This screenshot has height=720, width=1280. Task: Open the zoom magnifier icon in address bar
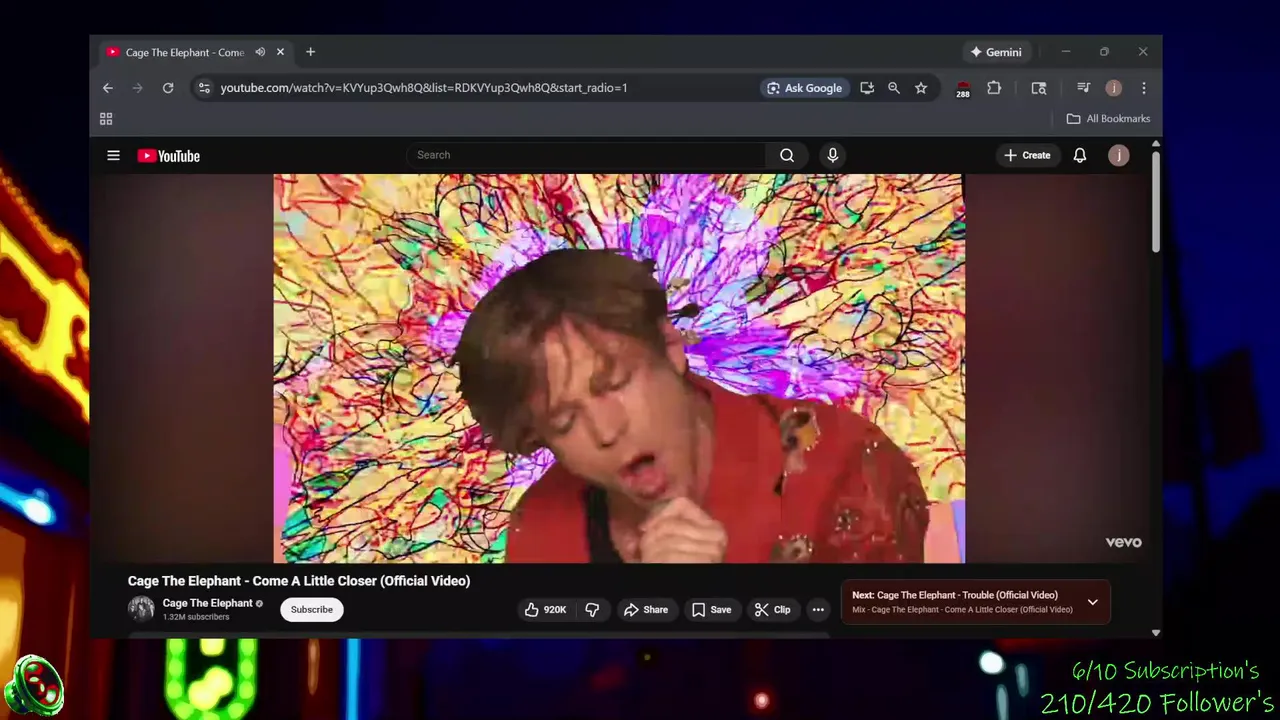894,88
